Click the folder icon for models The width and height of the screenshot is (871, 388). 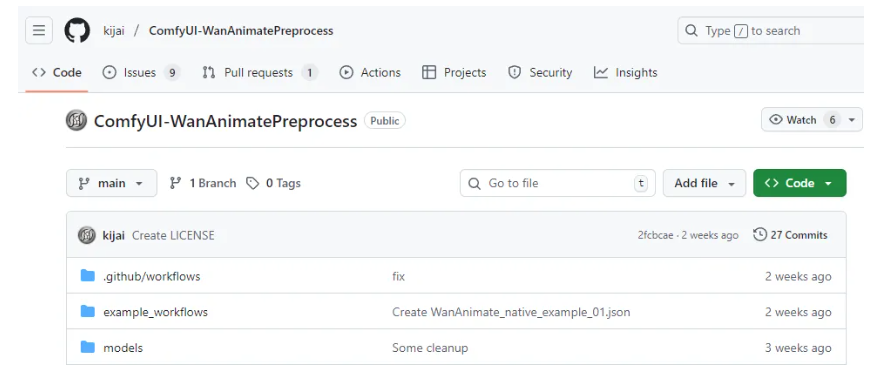pos(88,347)
